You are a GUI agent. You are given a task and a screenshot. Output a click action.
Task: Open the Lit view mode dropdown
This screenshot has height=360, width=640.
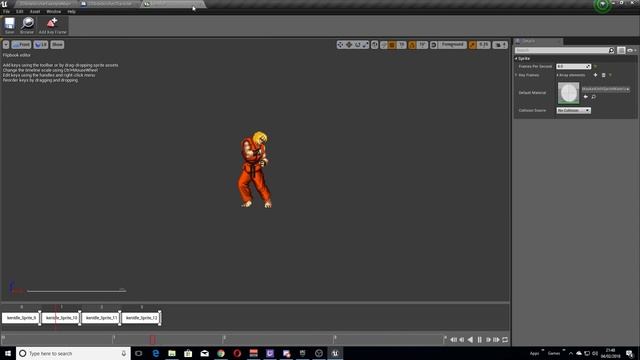[41, 44]
